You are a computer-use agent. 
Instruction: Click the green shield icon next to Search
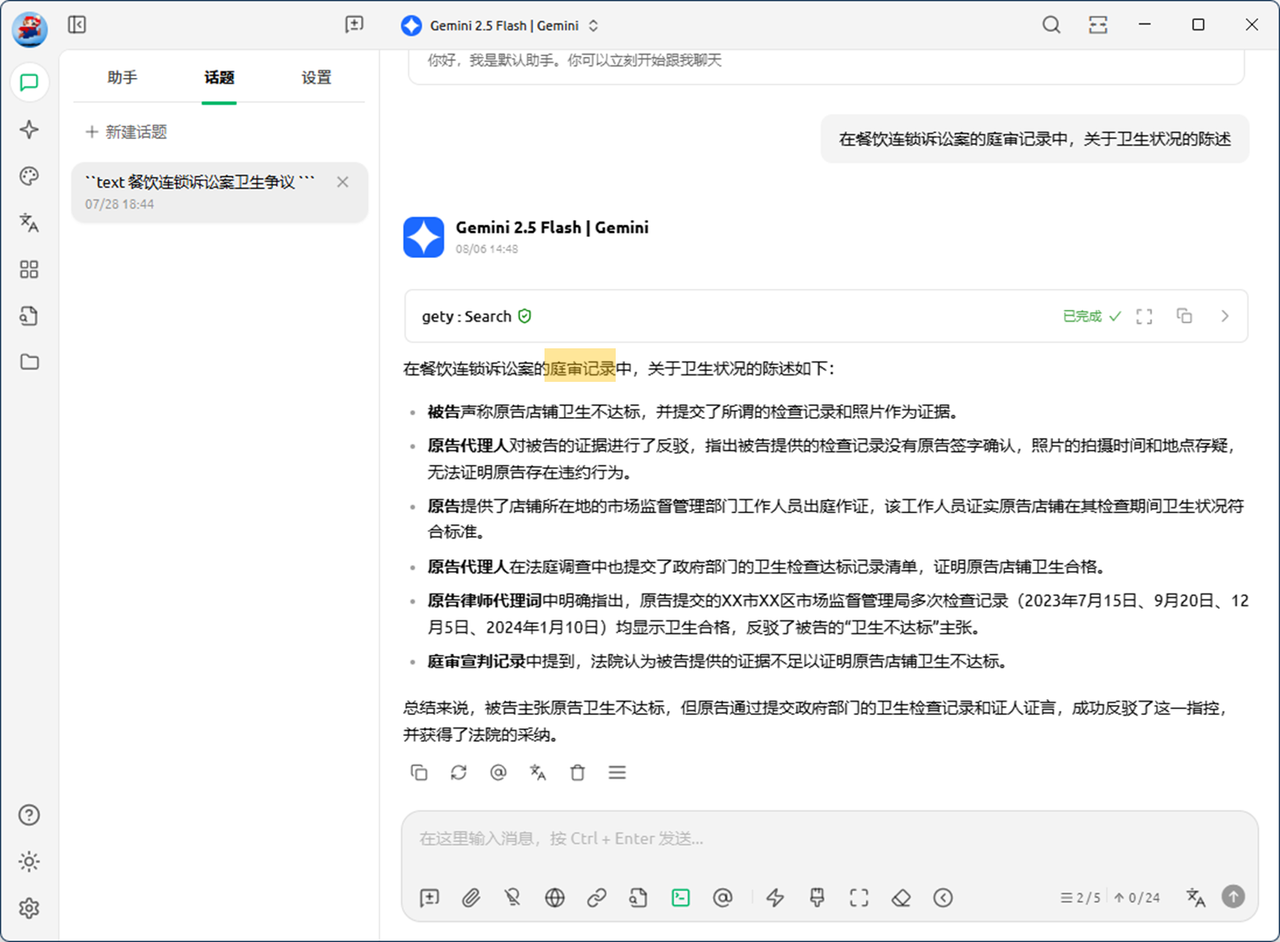click(525, 316)
